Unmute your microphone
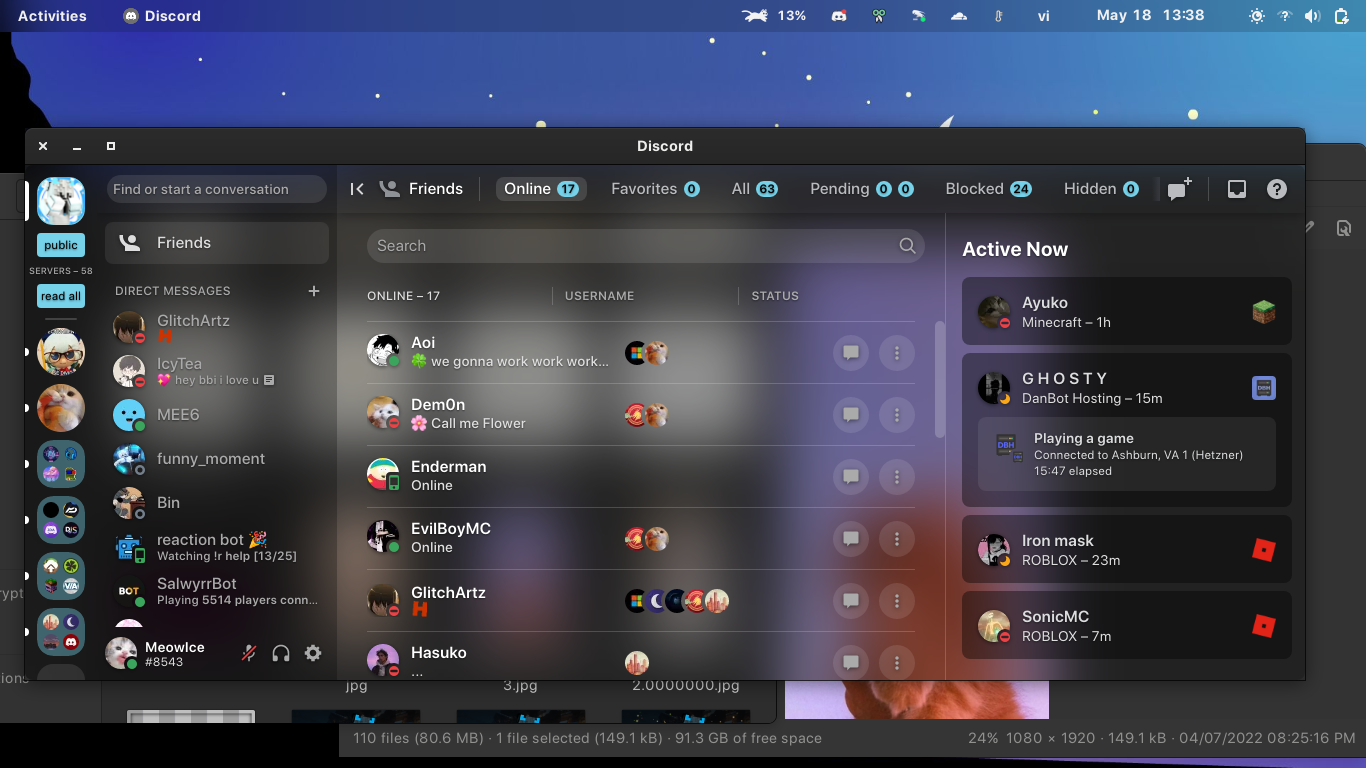1366x768 pixels. (x=247, y=653)
